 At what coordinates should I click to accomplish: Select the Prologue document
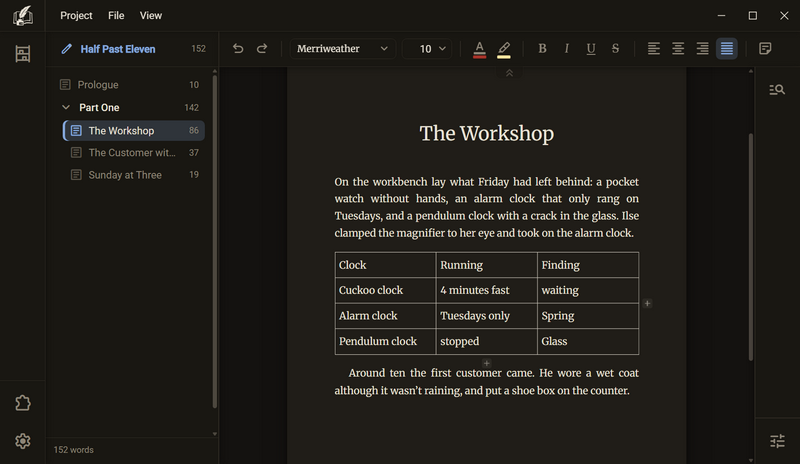130,85
